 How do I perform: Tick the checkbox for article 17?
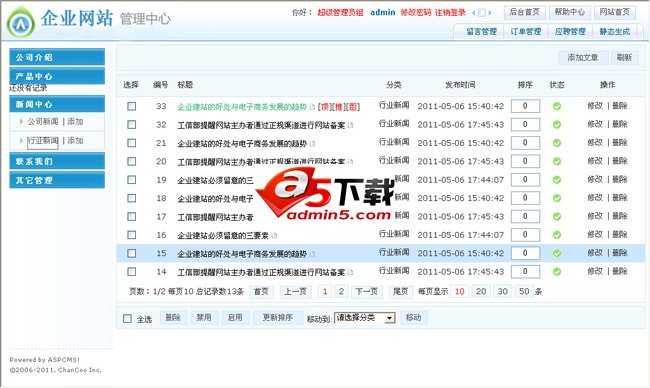[x=132, y=216]
